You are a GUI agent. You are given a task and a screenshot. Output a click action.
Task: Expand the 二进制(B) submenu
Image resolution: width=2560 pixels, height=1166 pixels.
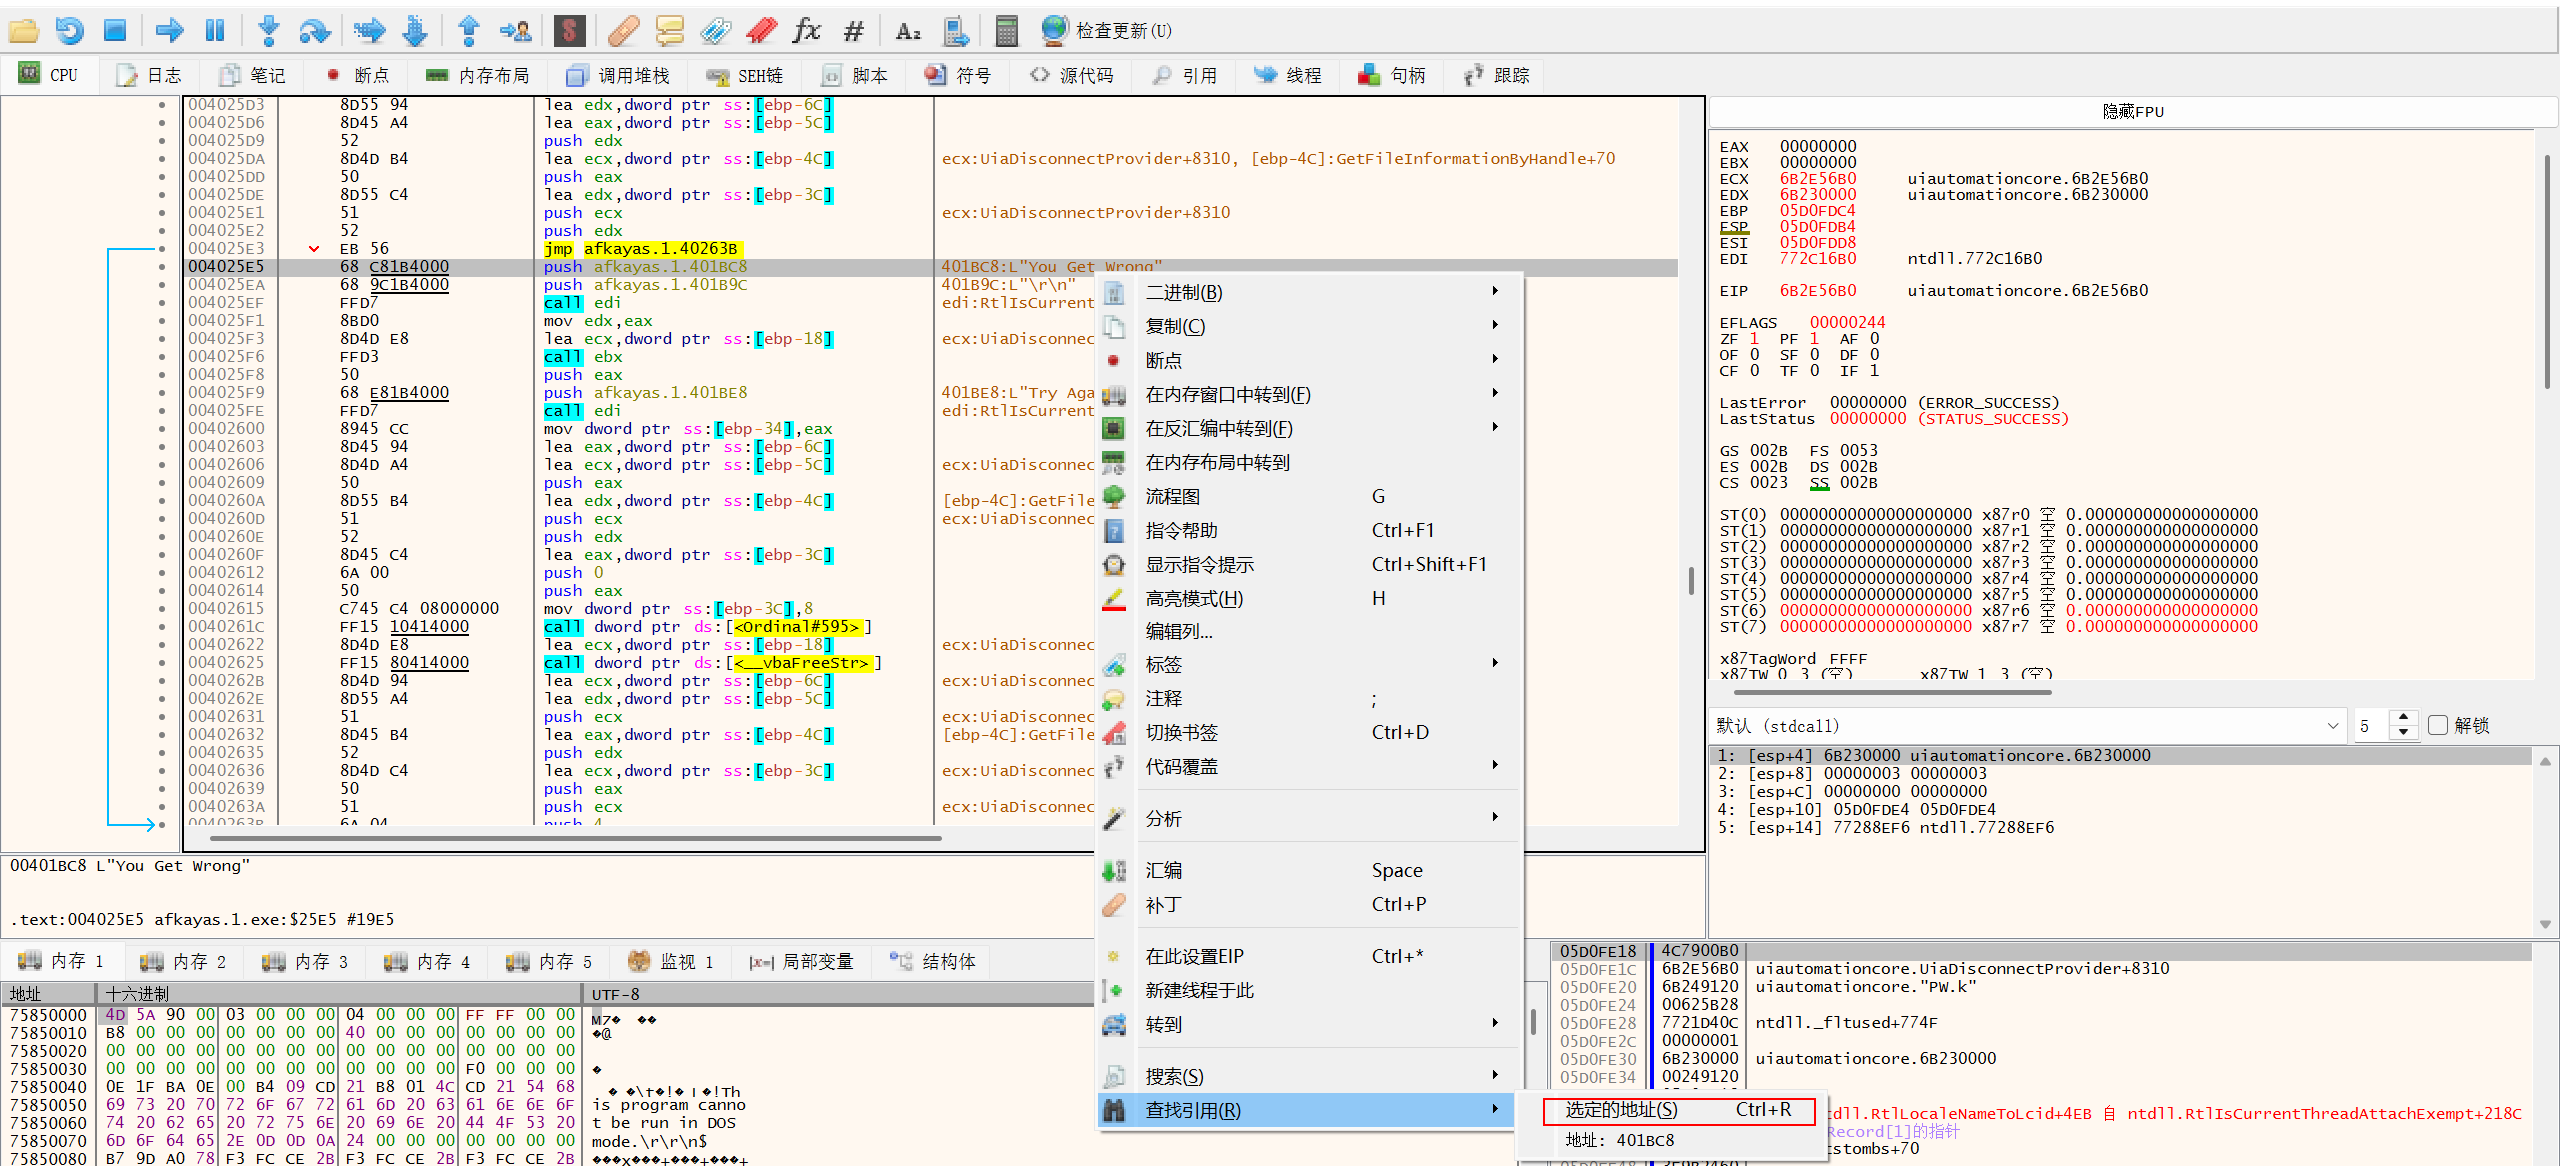click(x=1309, y=292)
